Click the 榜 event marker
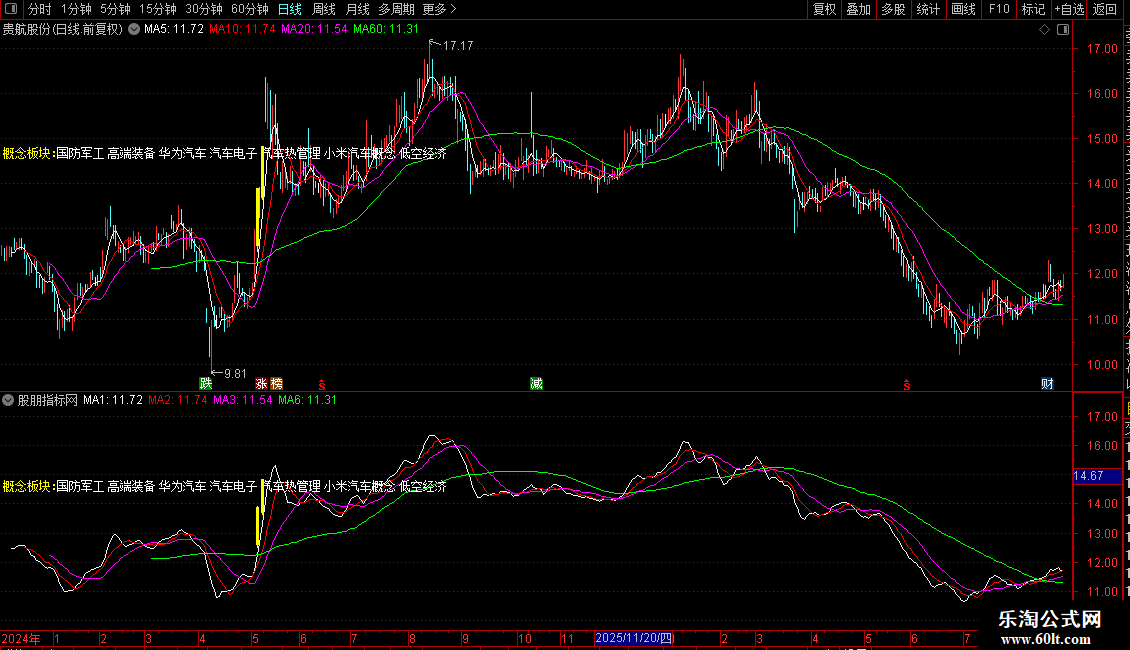The image size is (1130, 650). click(x=276, y=383)
